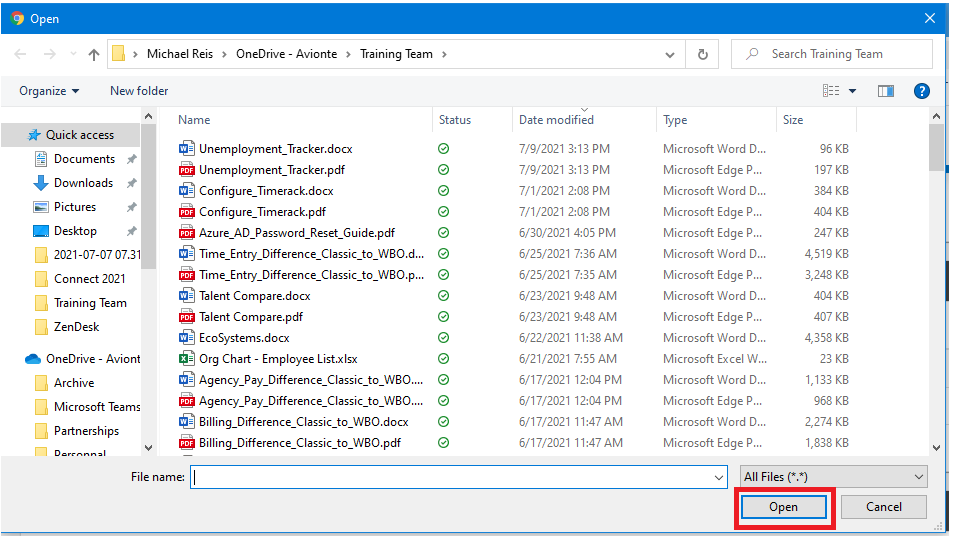
Task: Open the view options dropdown arrow
Action: [x=852, y=91]
